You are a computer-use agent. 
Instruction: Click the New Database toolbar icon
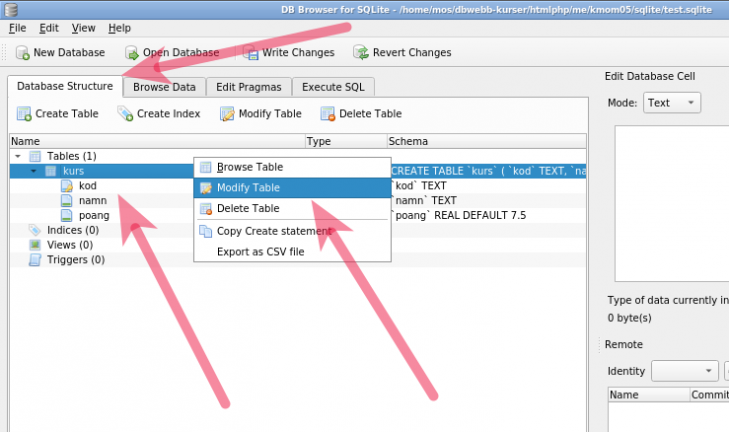23,53
